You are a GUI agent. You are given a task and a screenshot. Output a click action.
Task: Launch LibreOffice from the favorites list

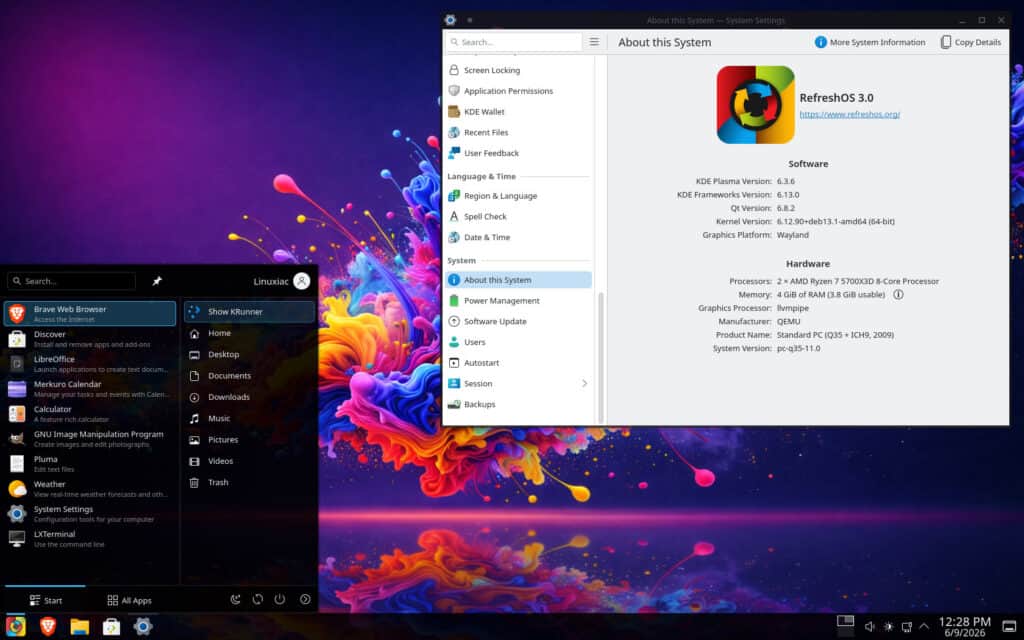(x=90, y=364)
